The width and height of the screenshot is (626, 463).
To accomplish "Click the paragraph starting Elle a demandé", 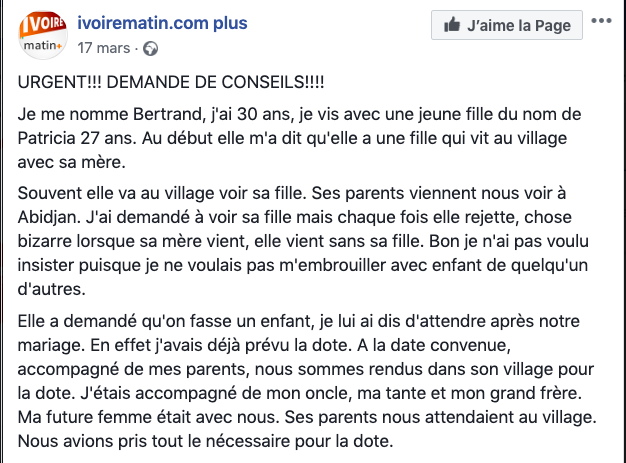I will 307,381.
